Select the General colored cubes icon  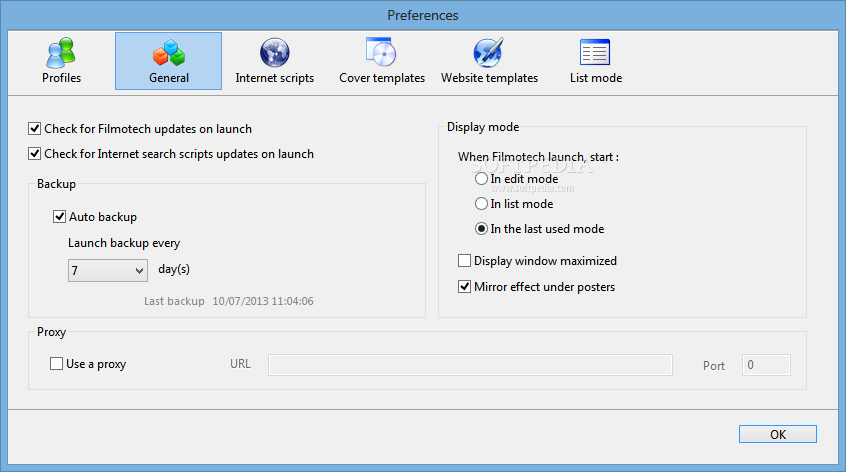[168, 52]
